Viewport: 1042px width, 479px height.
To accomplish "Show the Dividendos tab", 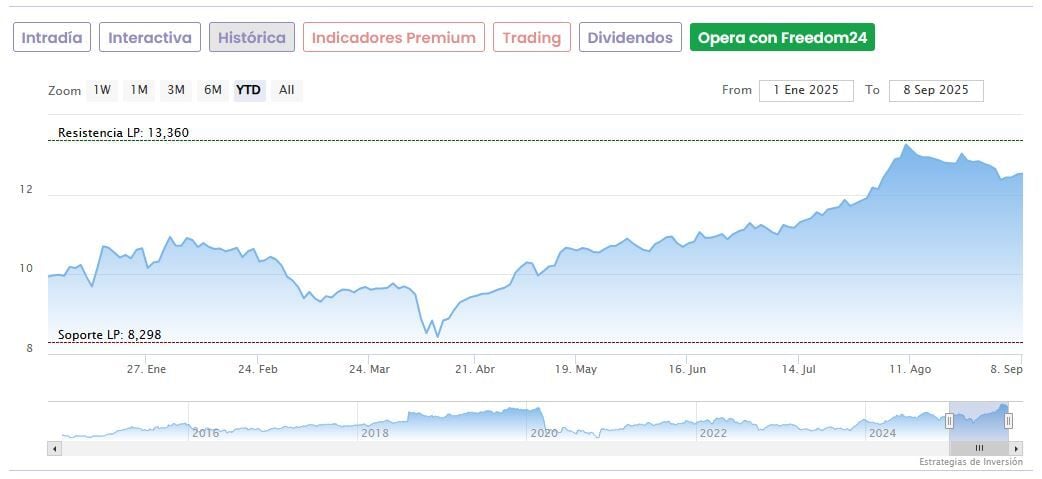I will pos(630,38).
